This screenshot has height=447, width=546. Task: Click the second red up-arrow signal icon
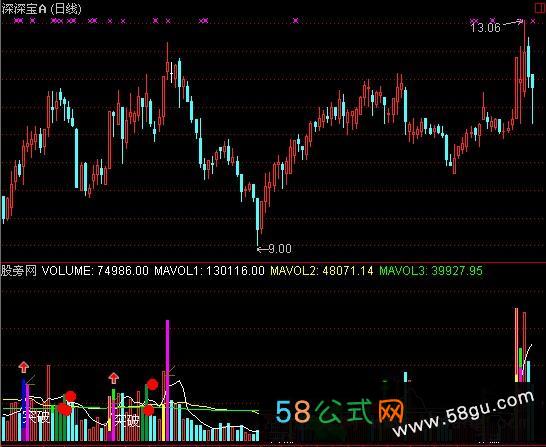pyautogui.click(x=113, y=378)
